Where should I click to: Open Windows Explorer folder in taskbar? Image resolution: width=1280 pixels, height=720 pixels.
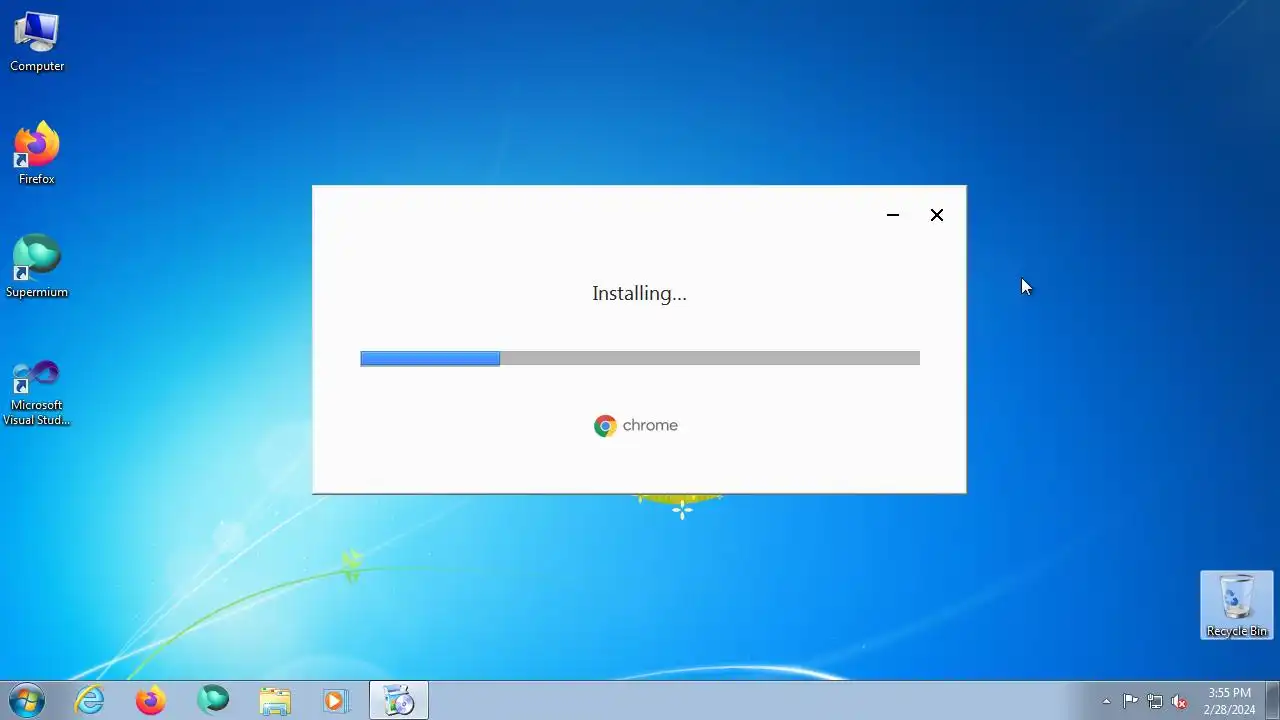[275, 700]
